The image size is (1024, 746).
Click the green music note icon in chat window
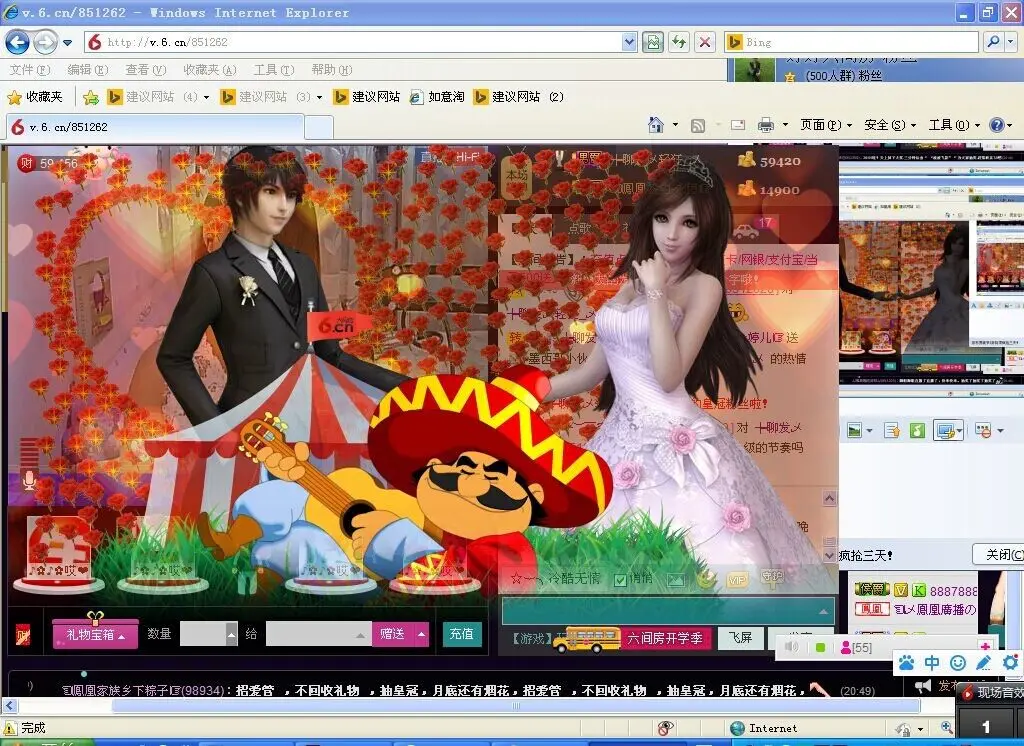point(917,430)
